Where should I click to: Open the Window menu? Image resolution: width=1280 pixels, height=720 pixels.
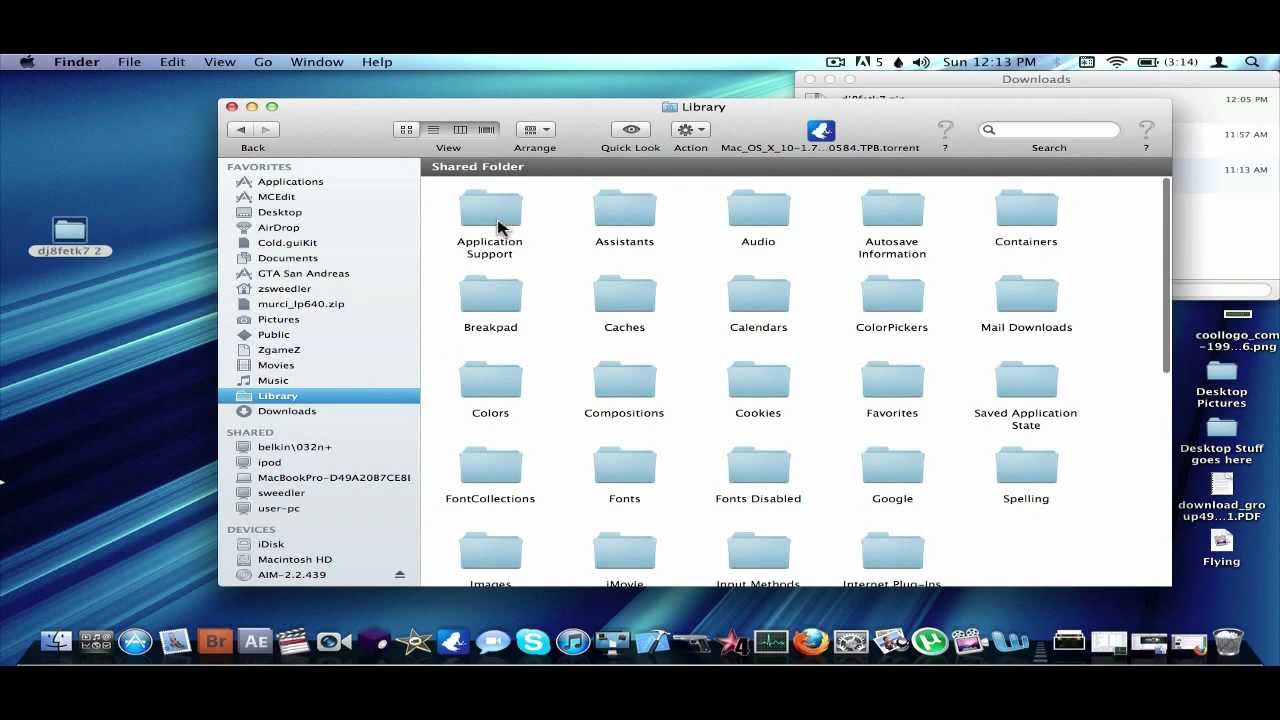point(317,62)
